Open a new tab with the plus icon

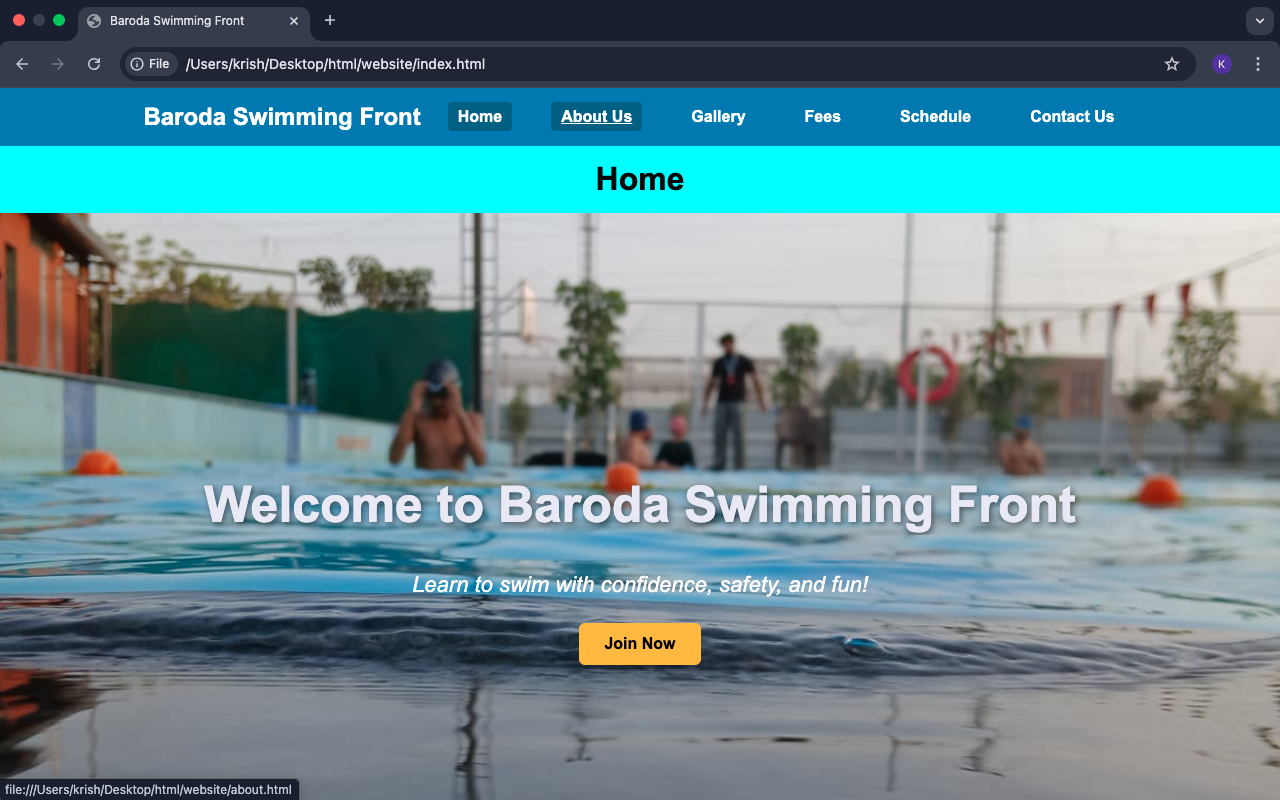click(x=330, y=20)
